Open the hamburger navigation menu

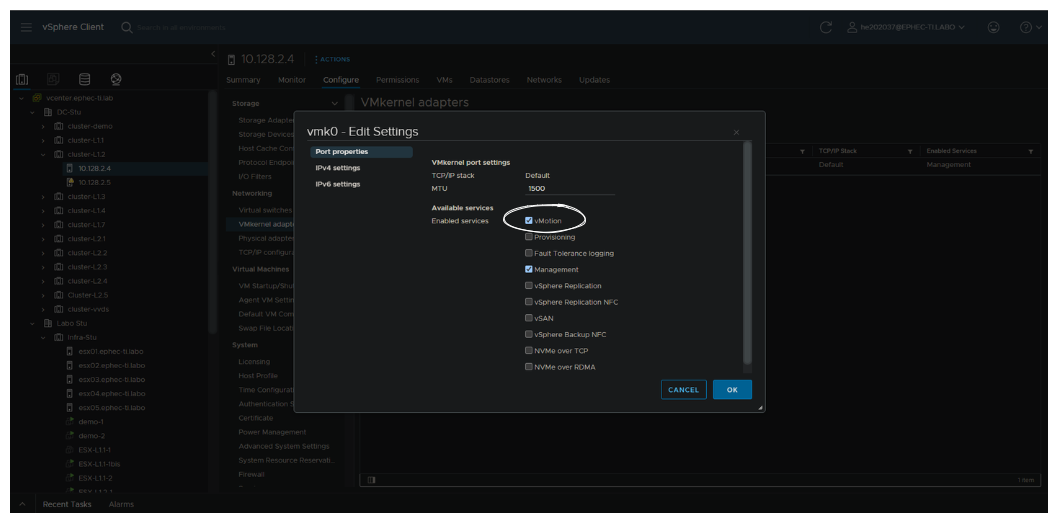[x=26, y=27]
